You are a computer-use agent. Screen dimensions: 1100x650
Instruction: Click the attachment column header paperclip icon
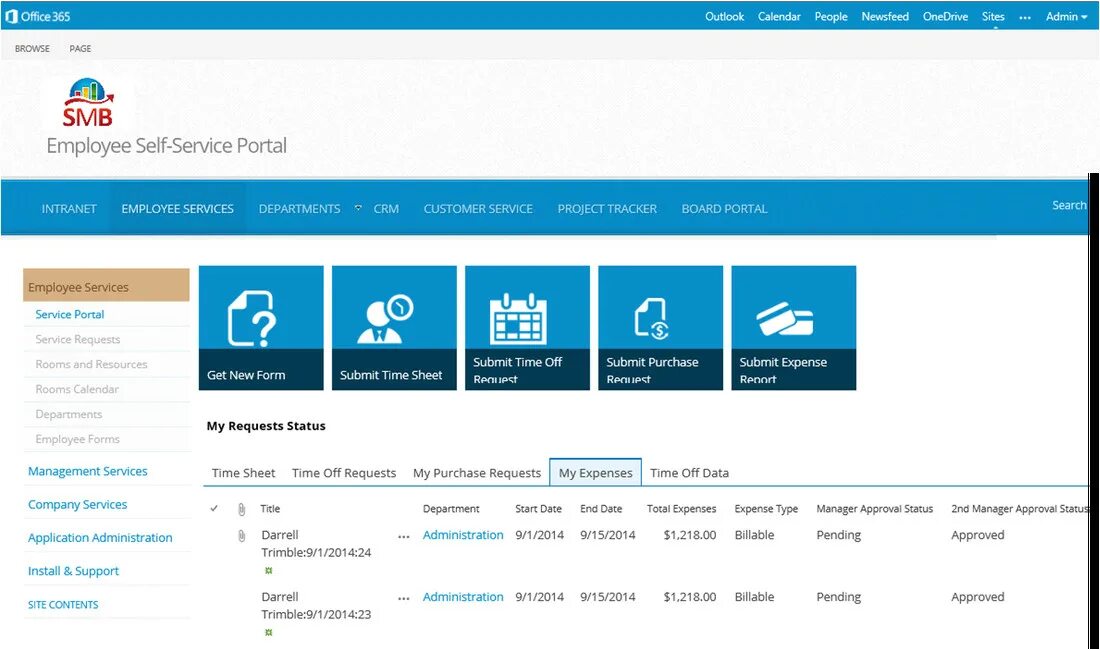click(241, 509)
